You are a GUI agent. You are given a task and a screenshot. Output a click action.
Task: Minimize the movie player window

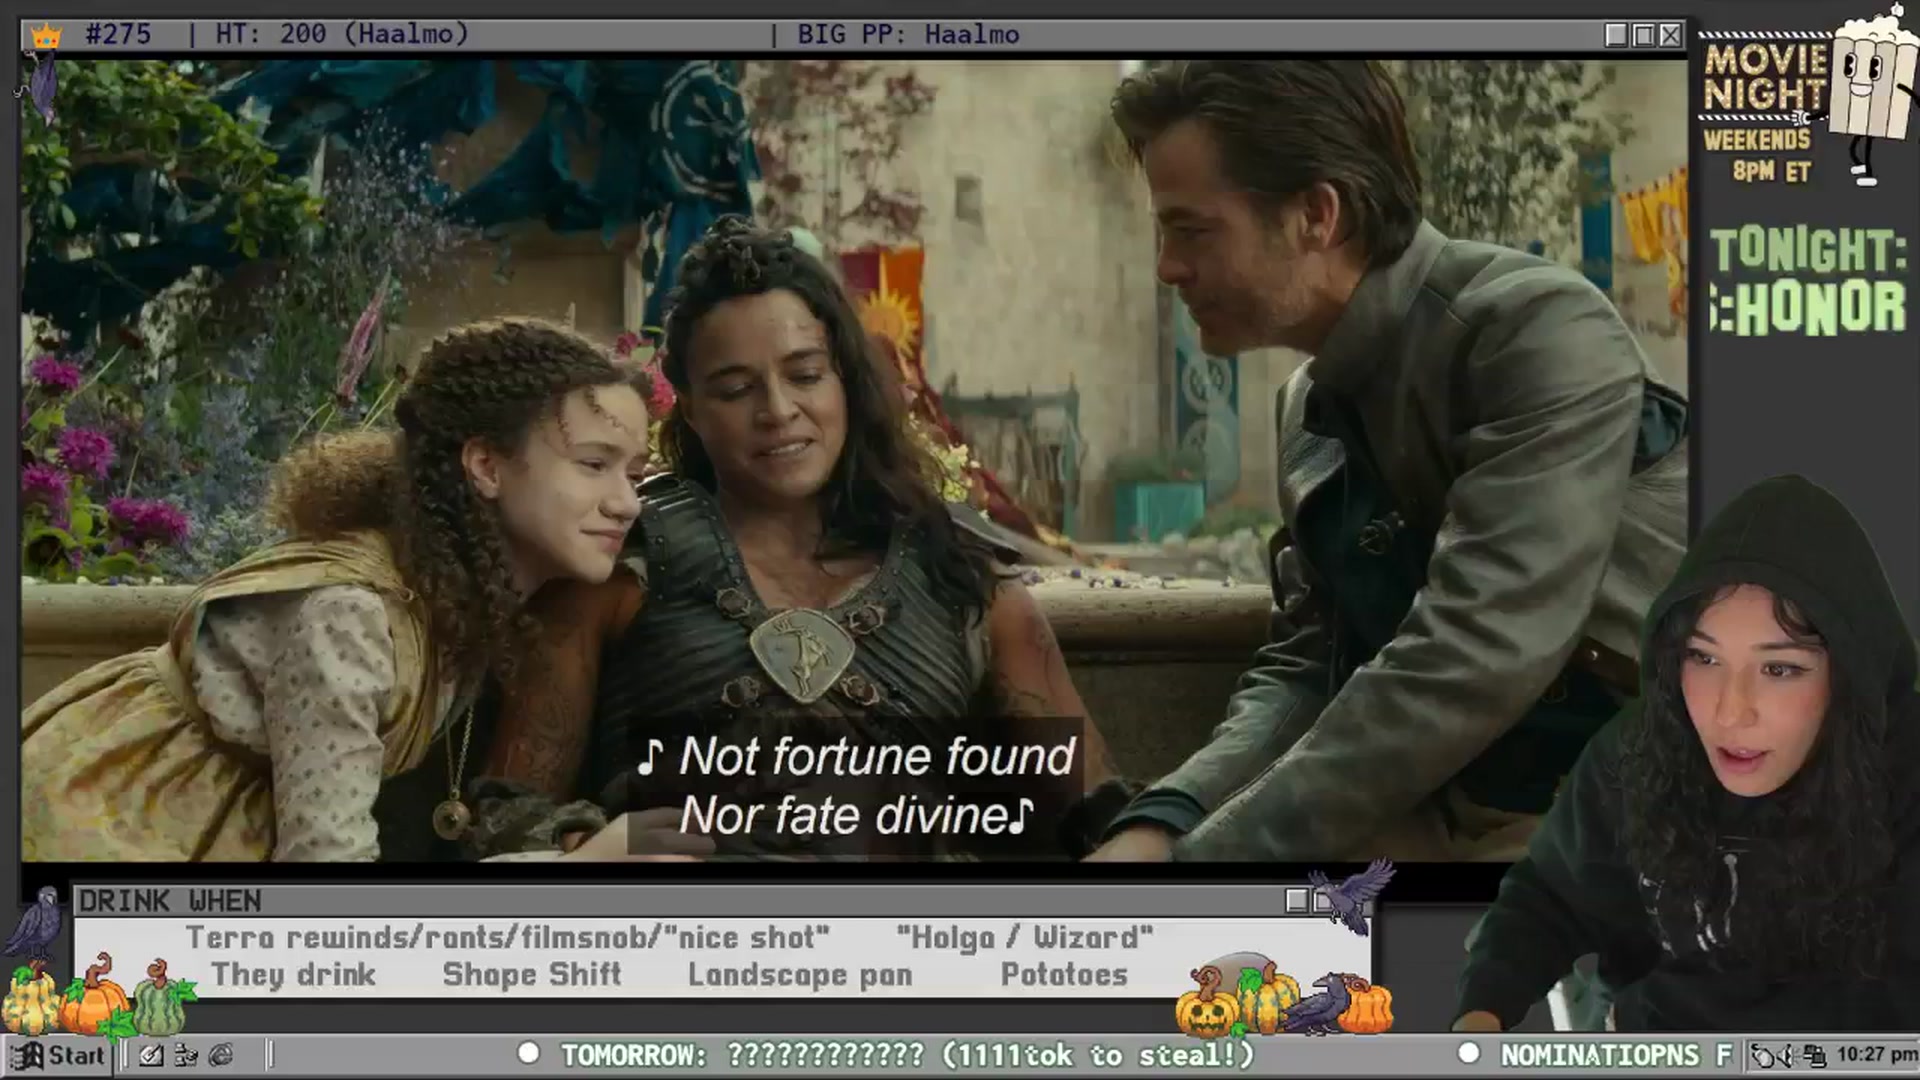point(1615,35)
